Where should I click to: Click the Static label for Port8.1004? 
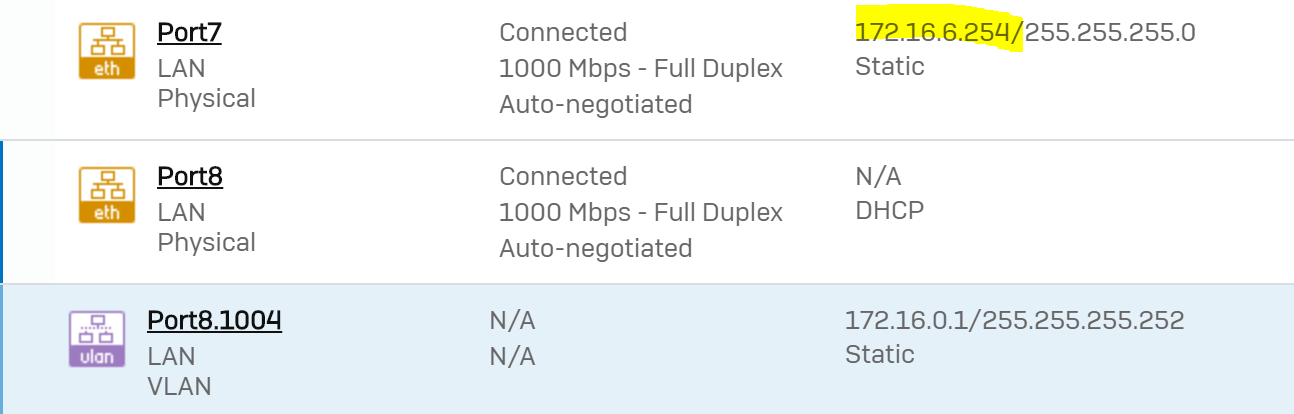tap(879, 355)
